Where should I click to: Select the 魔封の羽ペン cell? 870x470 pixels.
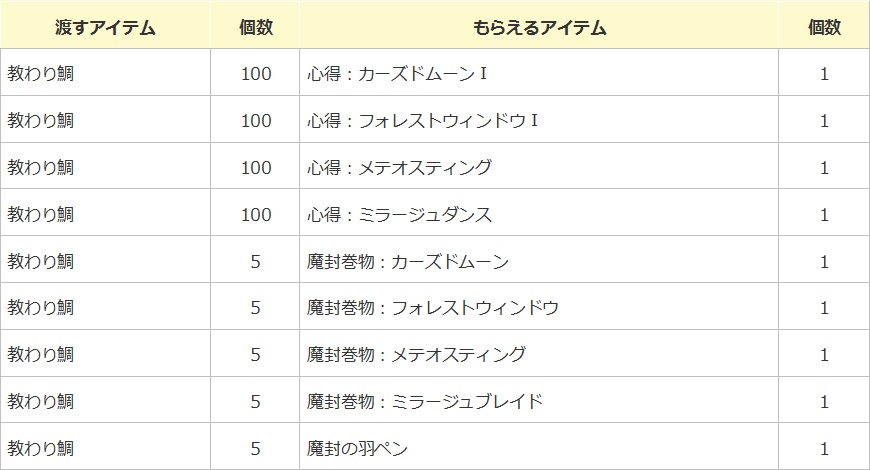pyautogui.click(x=356, y=448)
